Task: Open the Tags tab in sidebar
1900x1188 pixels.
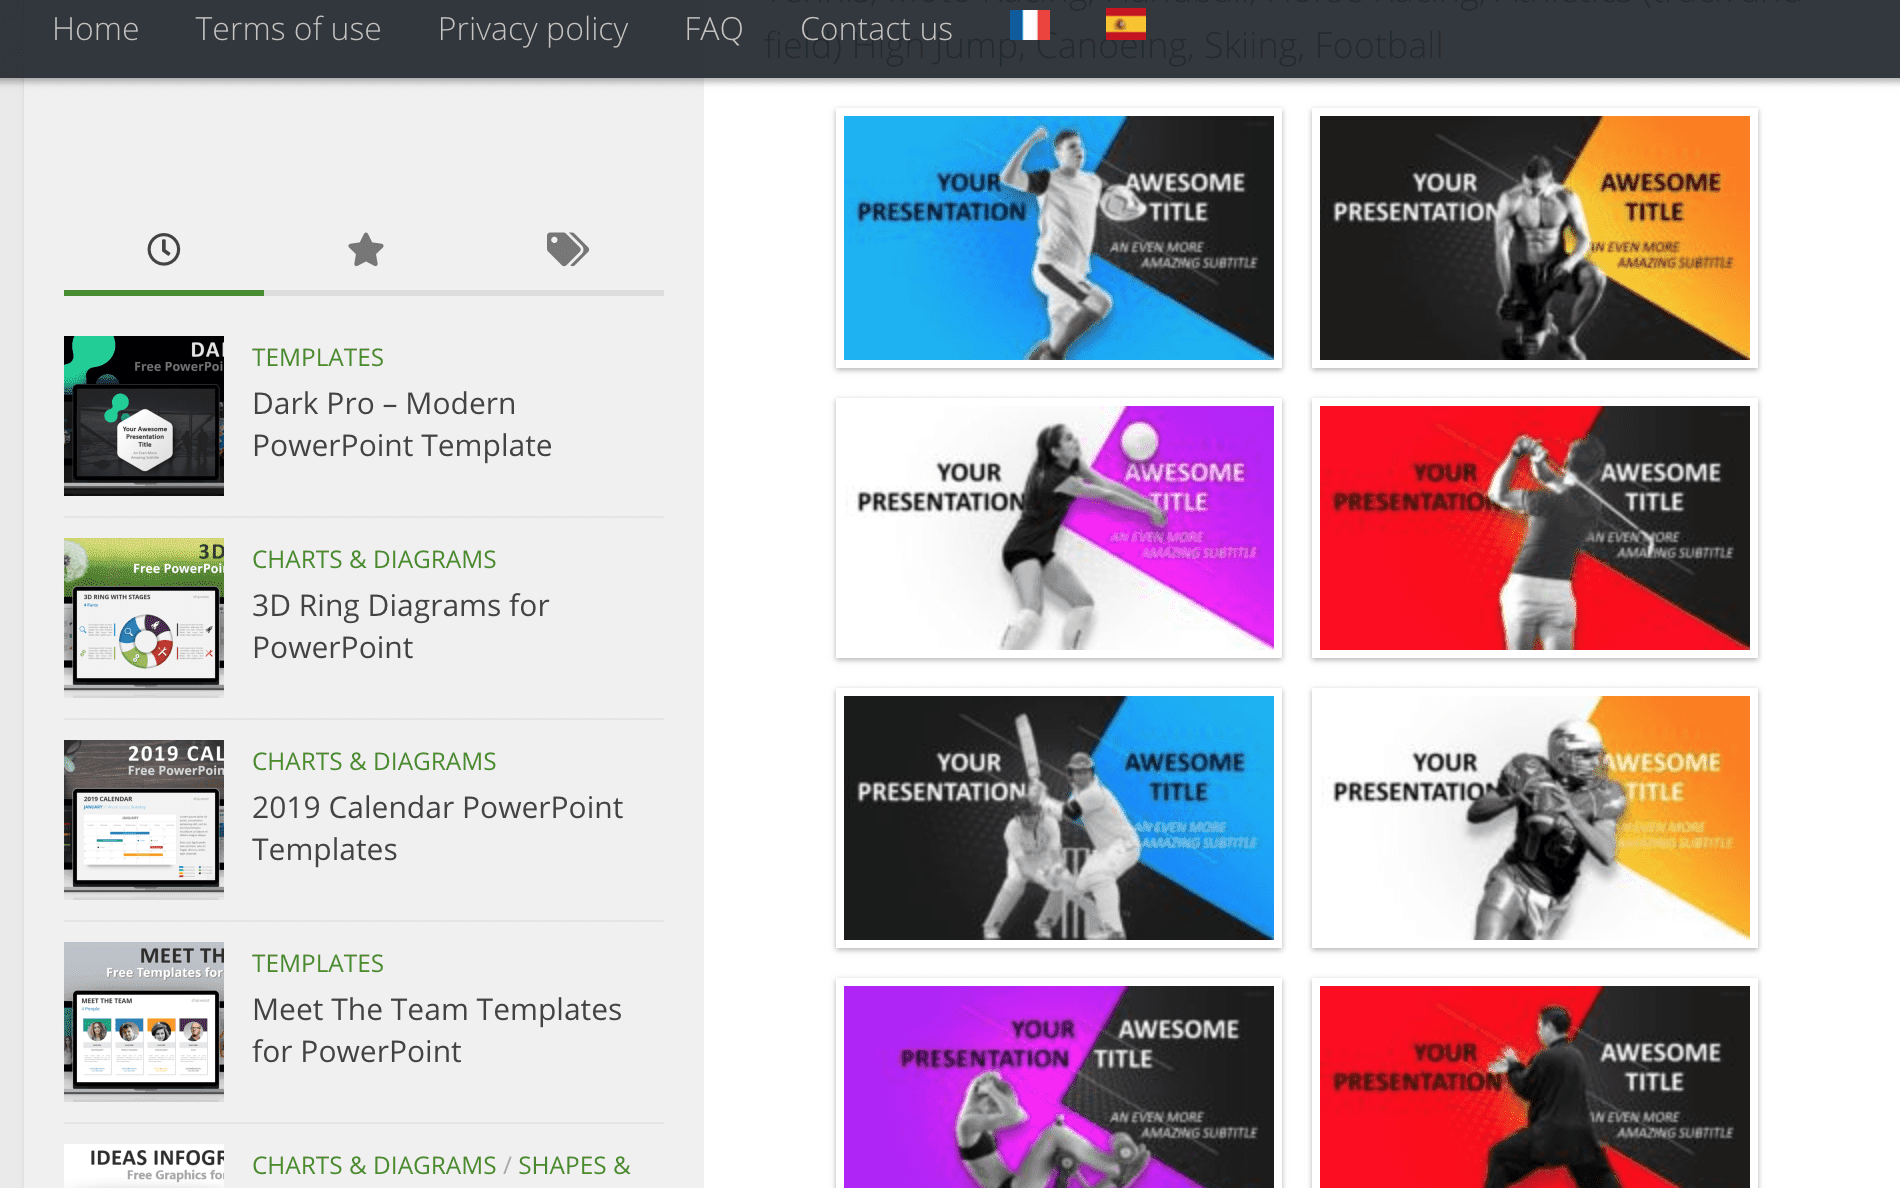Action: [566, 250]
